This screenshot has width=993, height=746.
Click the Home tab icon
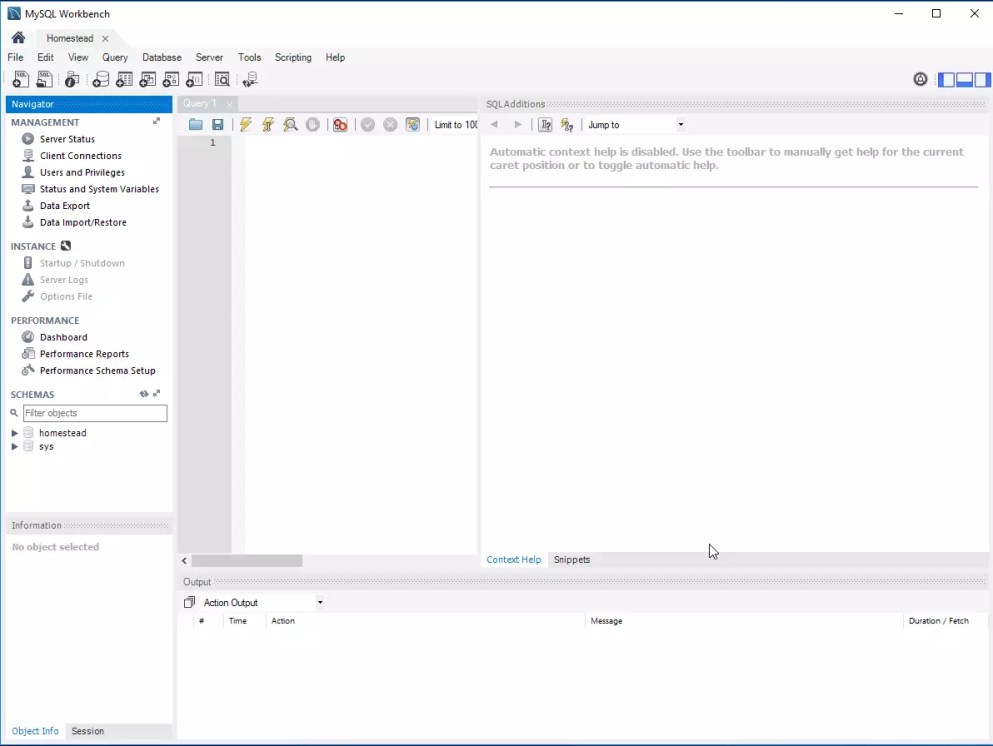[18, 38]
